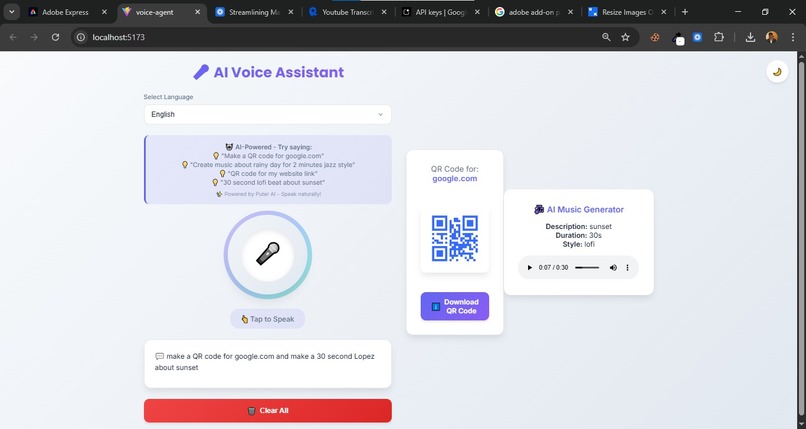Viewport: 806px width, 429px height.
Task: Click 'Make a QR code for google.com' tip
Action: (x=268, y=156)
